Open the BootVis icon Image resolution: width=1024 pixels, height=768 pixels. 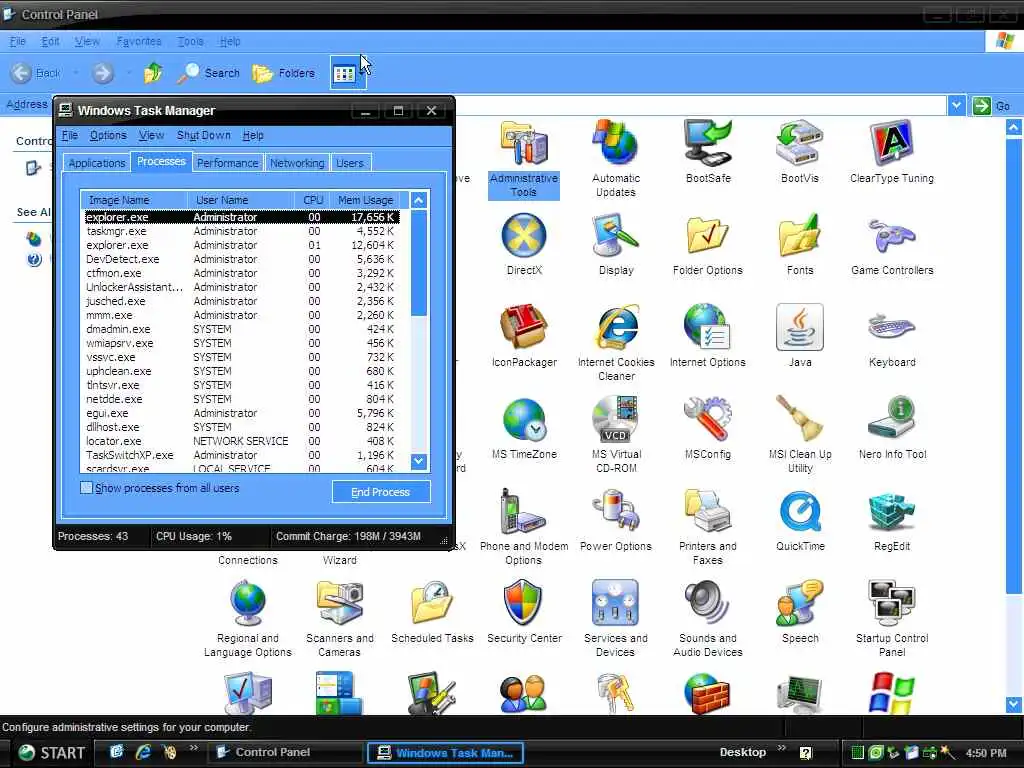click(x=800, y=152)
